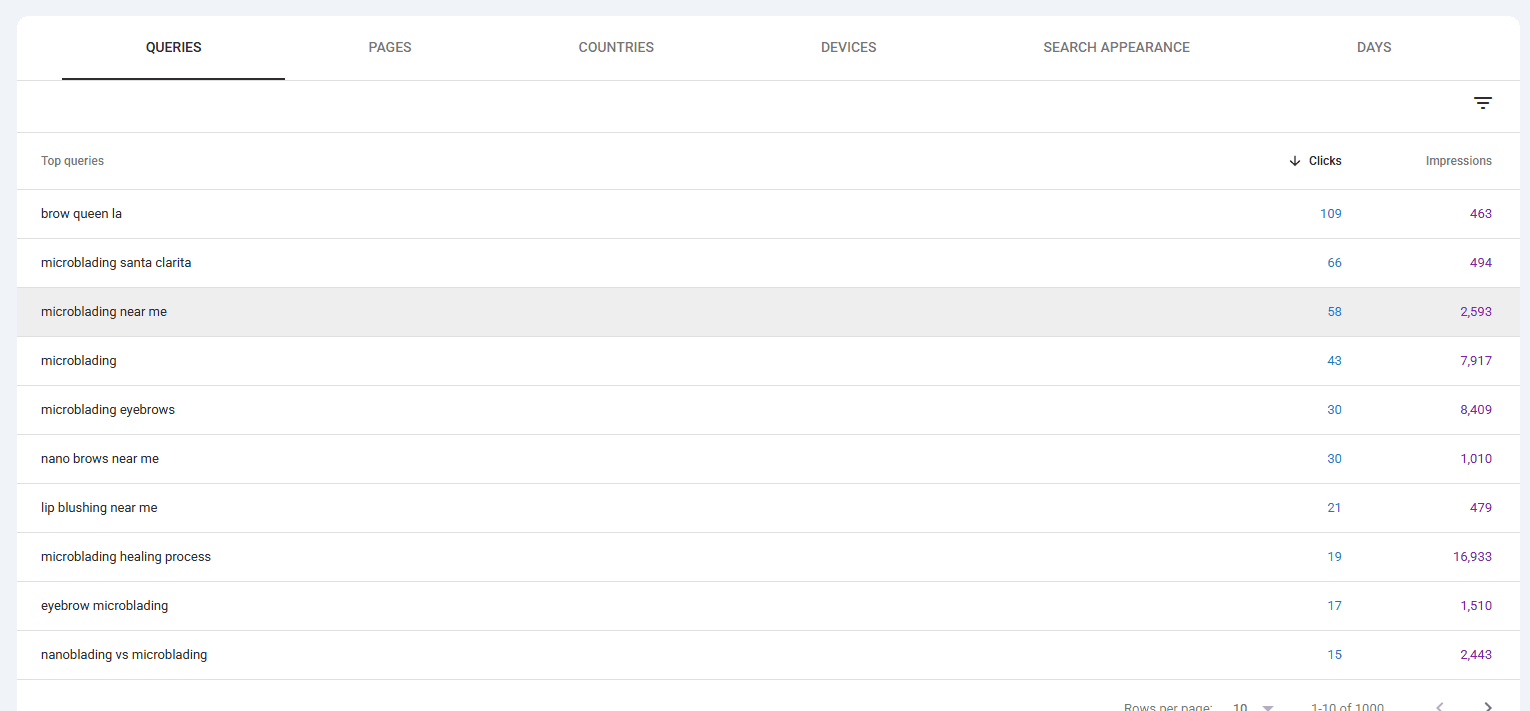Click the descending sort arrow beside Clicks
The height and width of the screenshot is (711, 1530).
point(1295,161)
